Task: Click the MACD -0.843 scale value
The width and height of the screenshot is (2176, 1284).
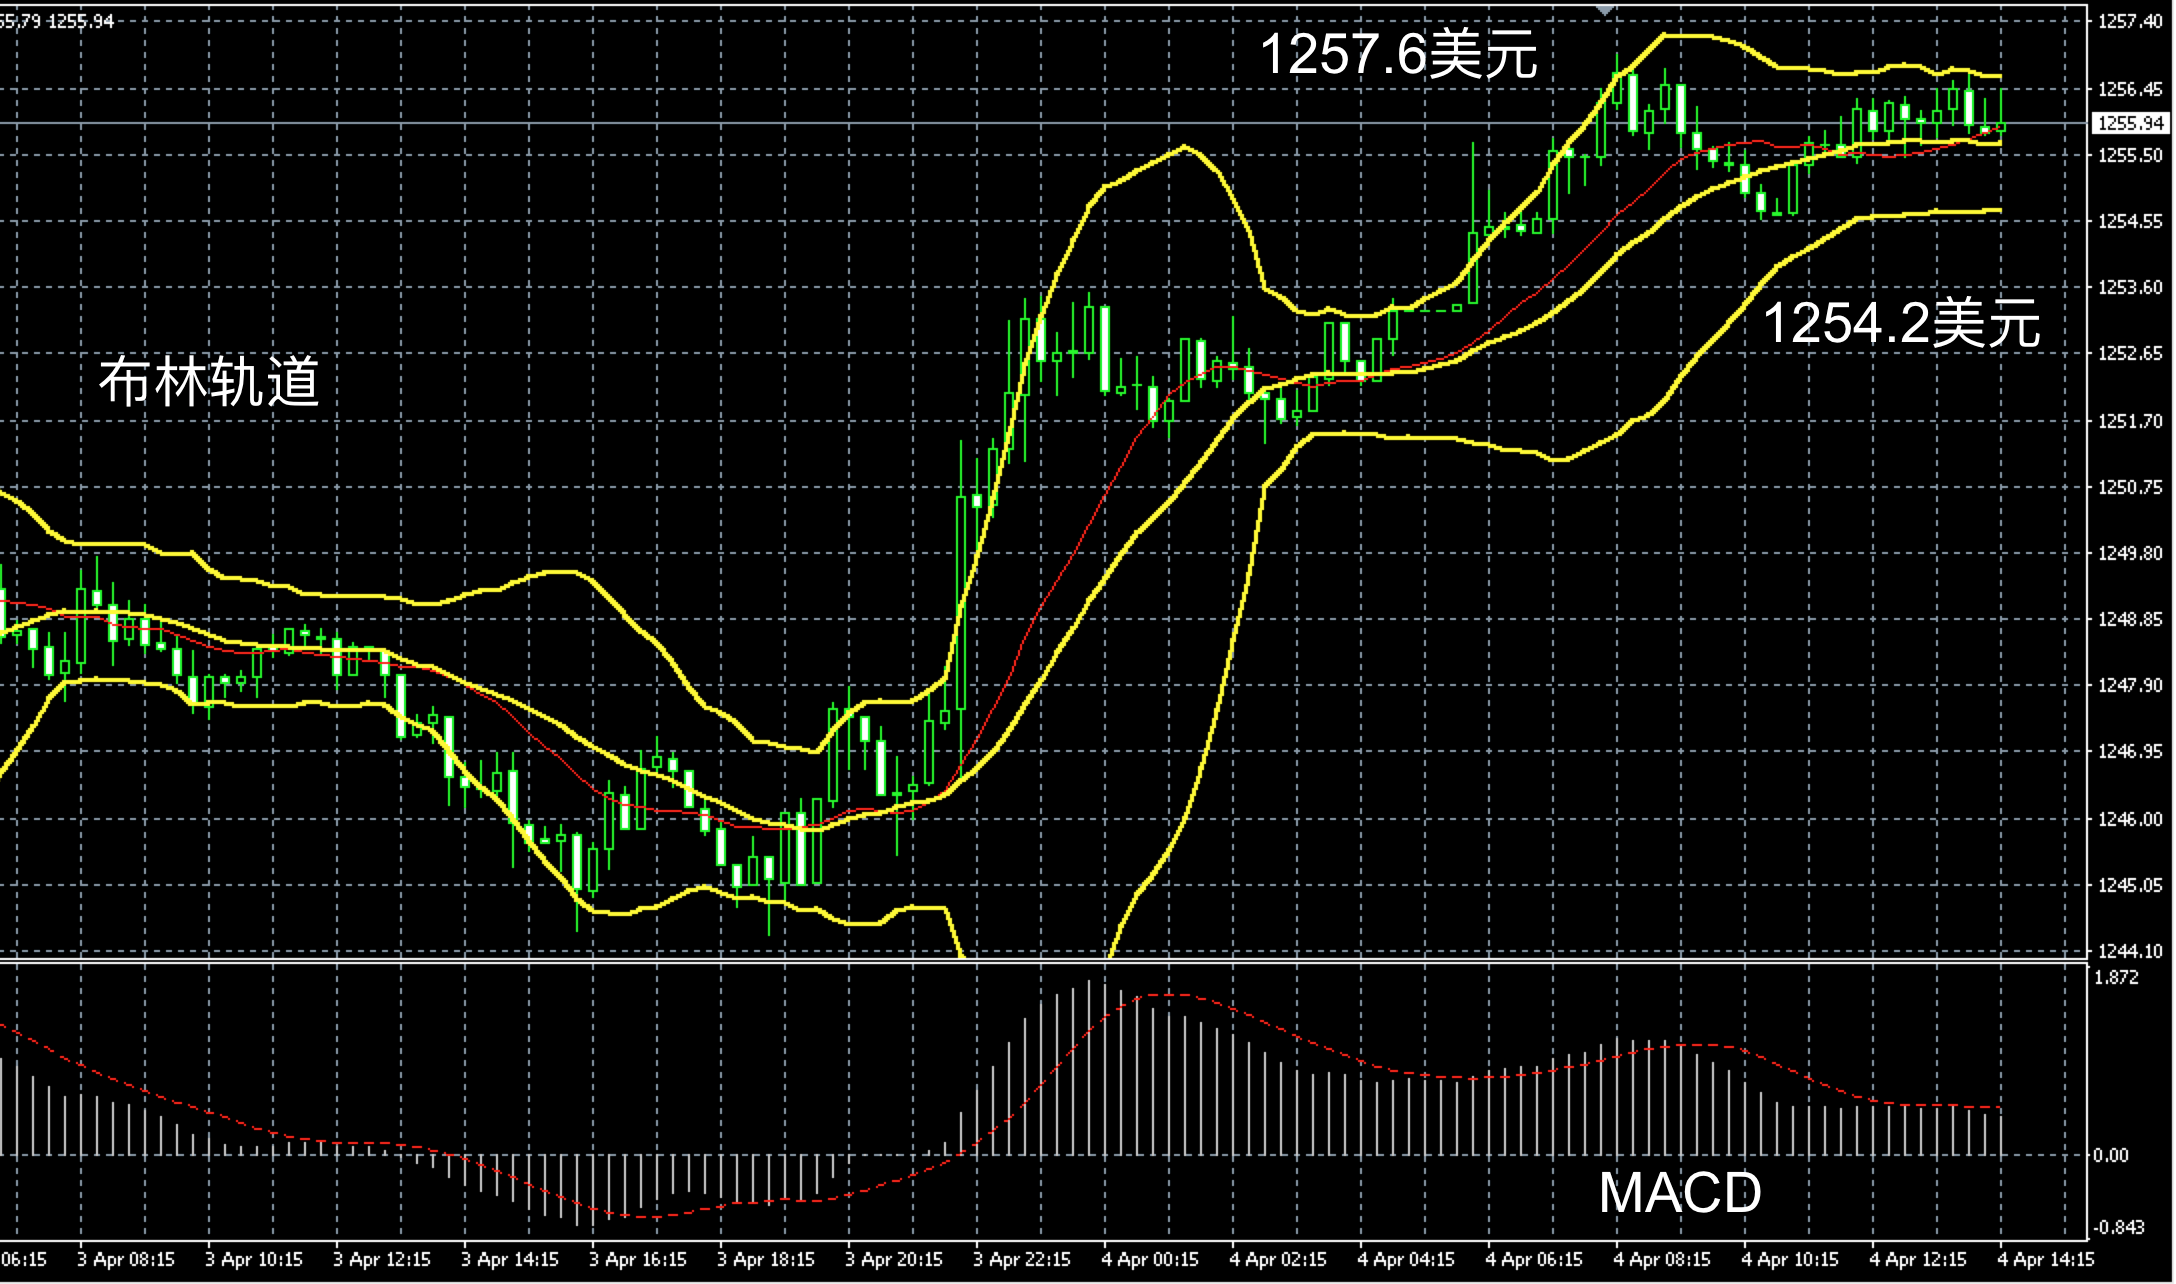Action: tap(2118, 1227)
